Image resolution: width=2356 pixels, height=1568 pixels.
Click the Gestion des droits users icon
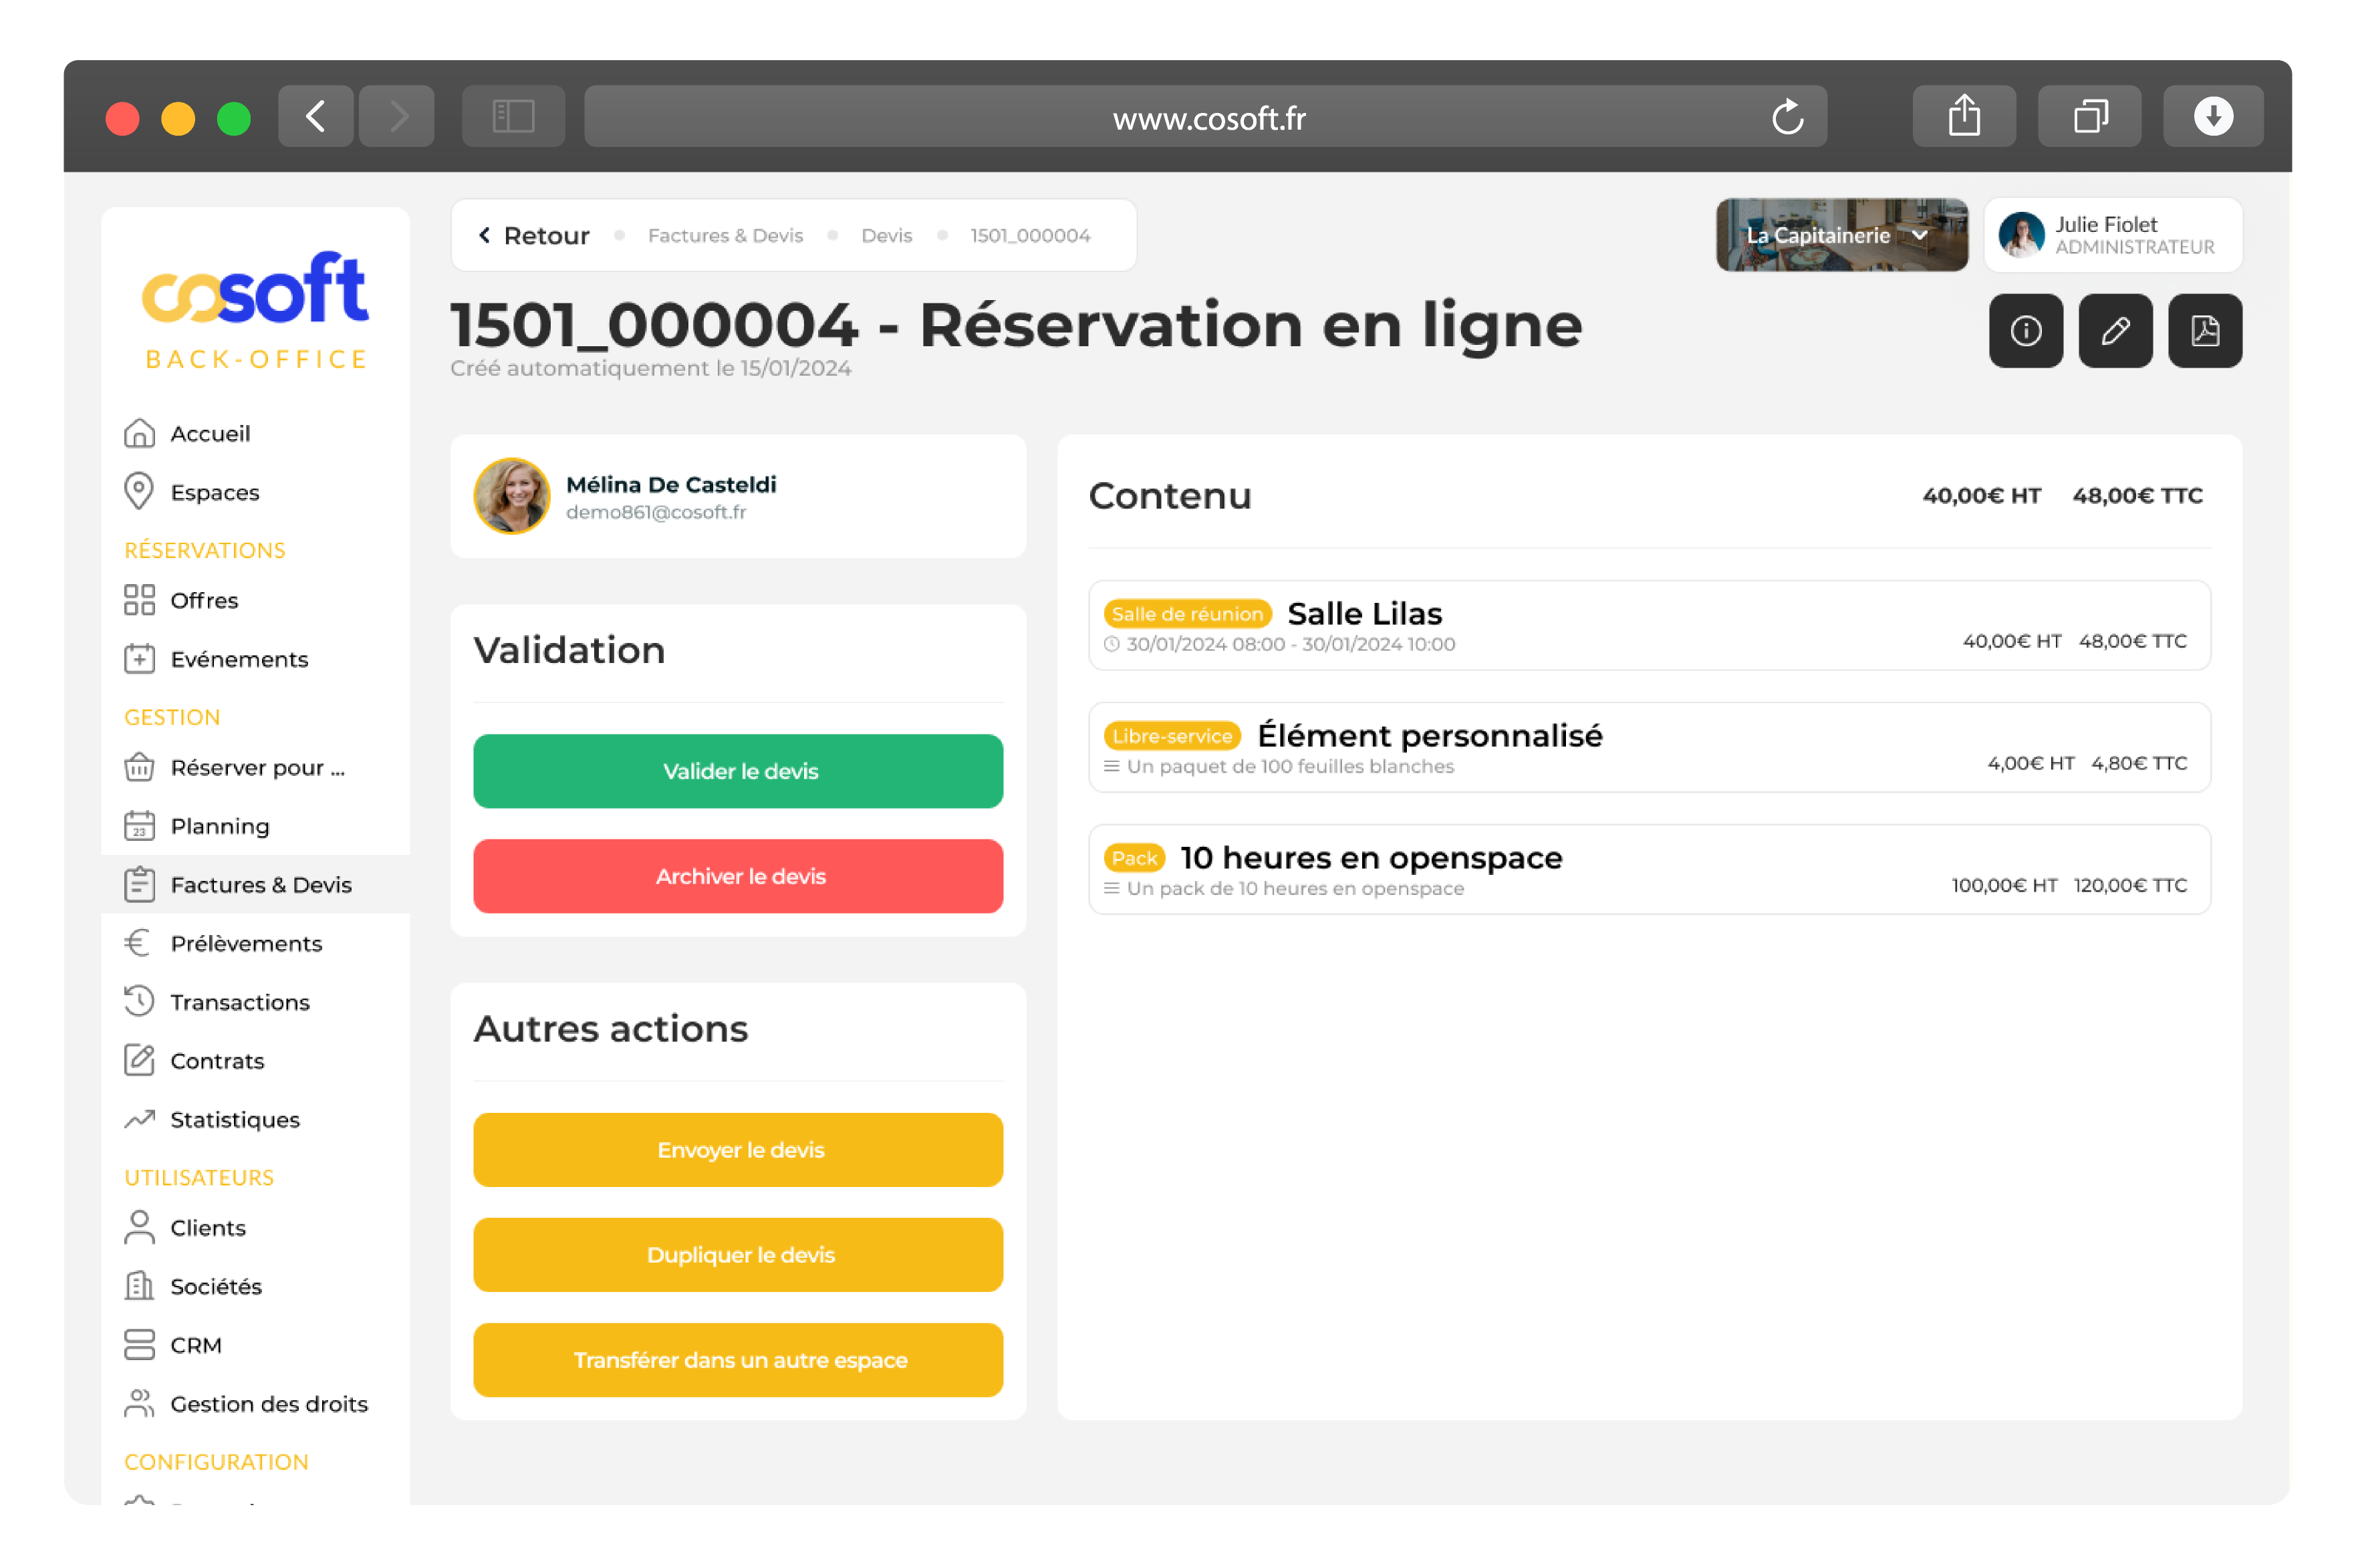[x=139, y=1403]
